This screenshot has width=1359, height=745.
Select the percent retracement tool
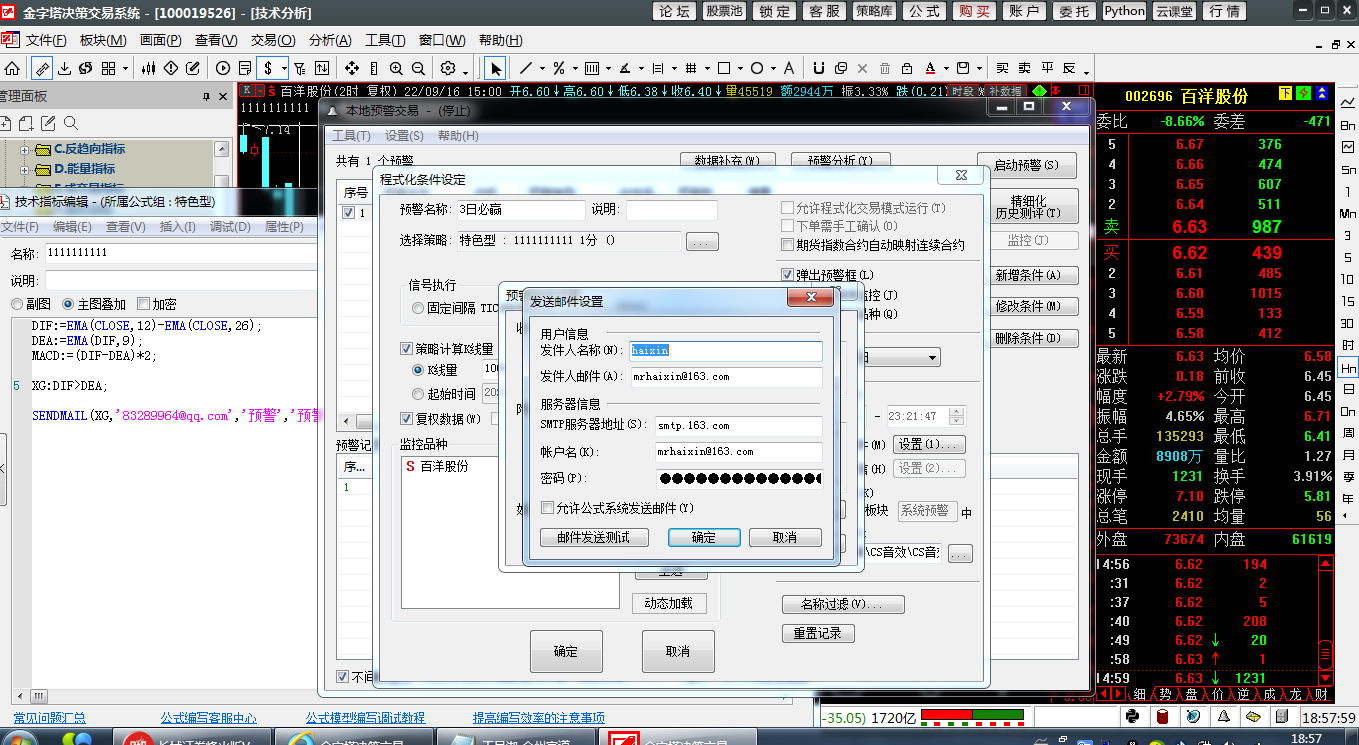(x=558, y=68)
